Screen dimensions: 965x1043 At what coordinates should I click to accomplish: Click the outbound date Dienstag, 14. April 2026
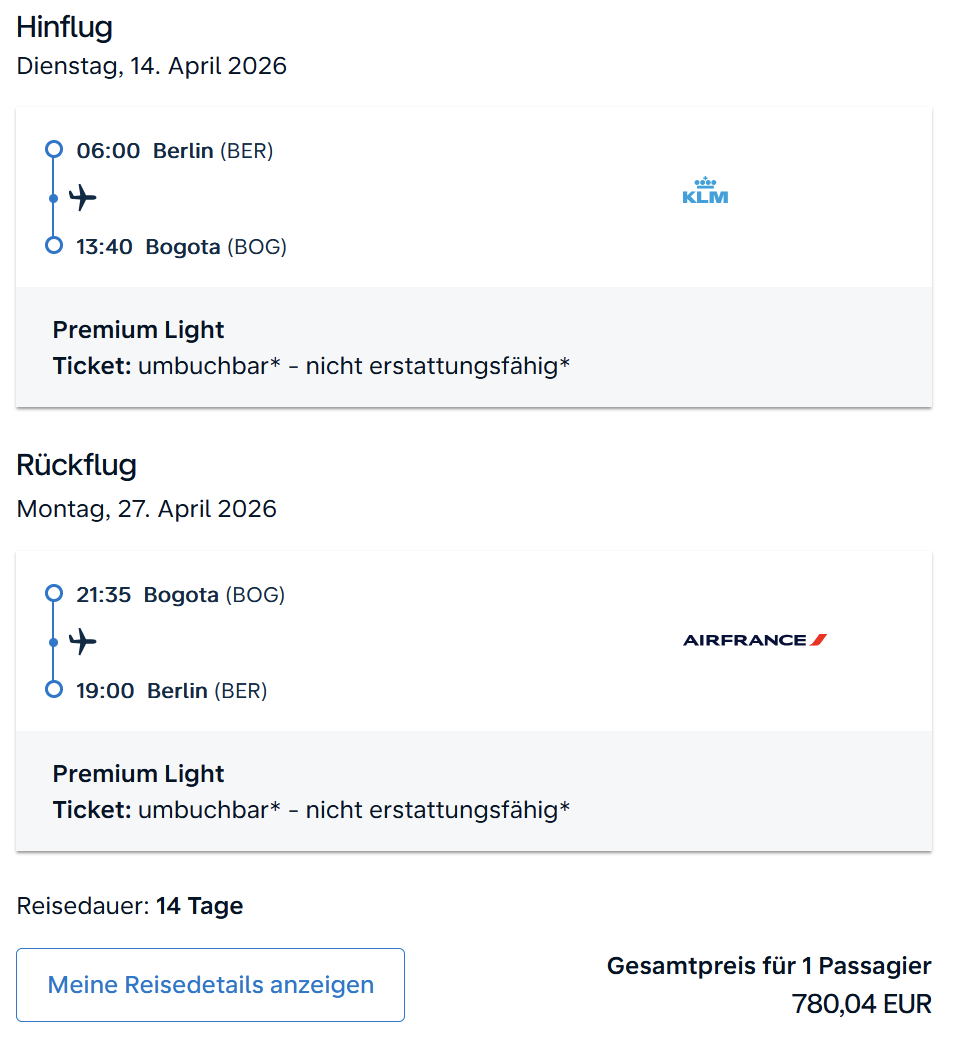coord(151,67)
